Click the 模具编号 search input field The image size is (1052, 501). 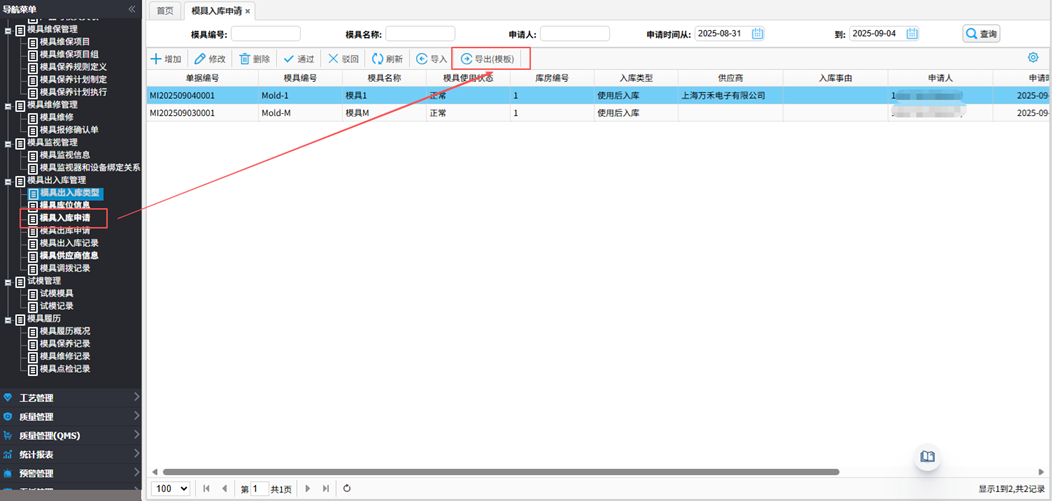(265, 34)
